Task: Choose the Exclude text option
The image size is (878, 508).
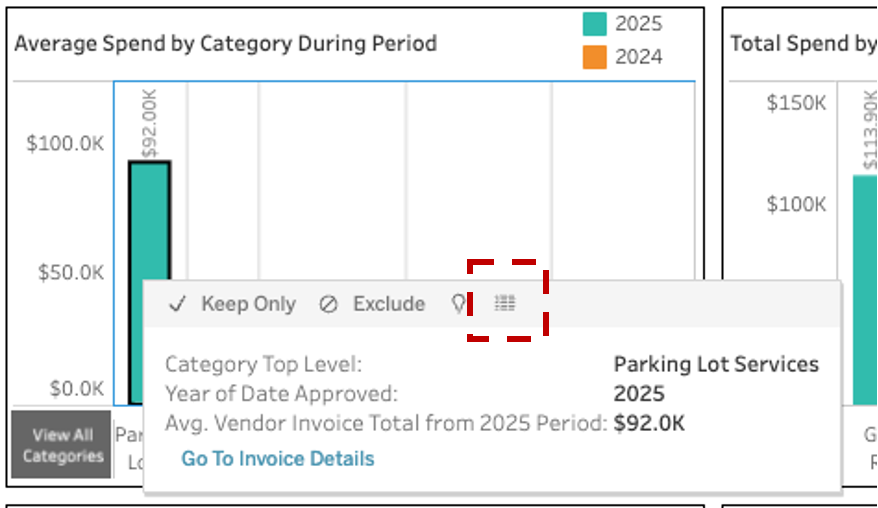Action: click(x=389, y=304)
